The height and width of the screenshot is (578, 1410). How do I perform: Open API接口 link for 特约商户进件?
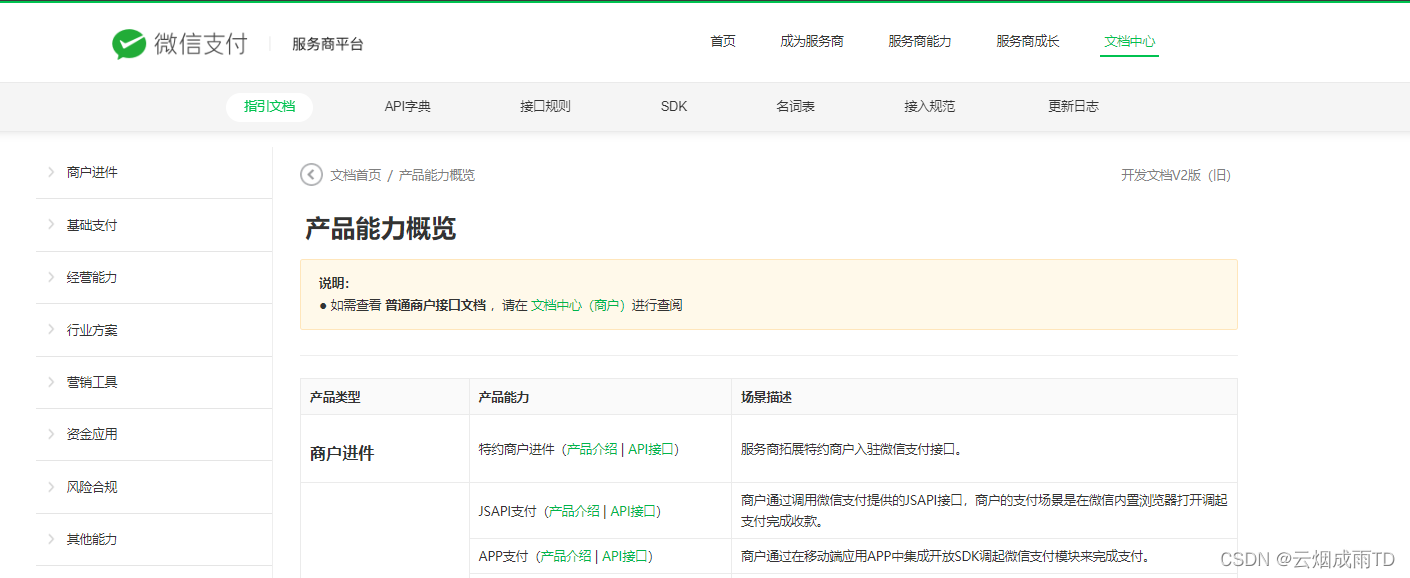(x=651, y=450)
